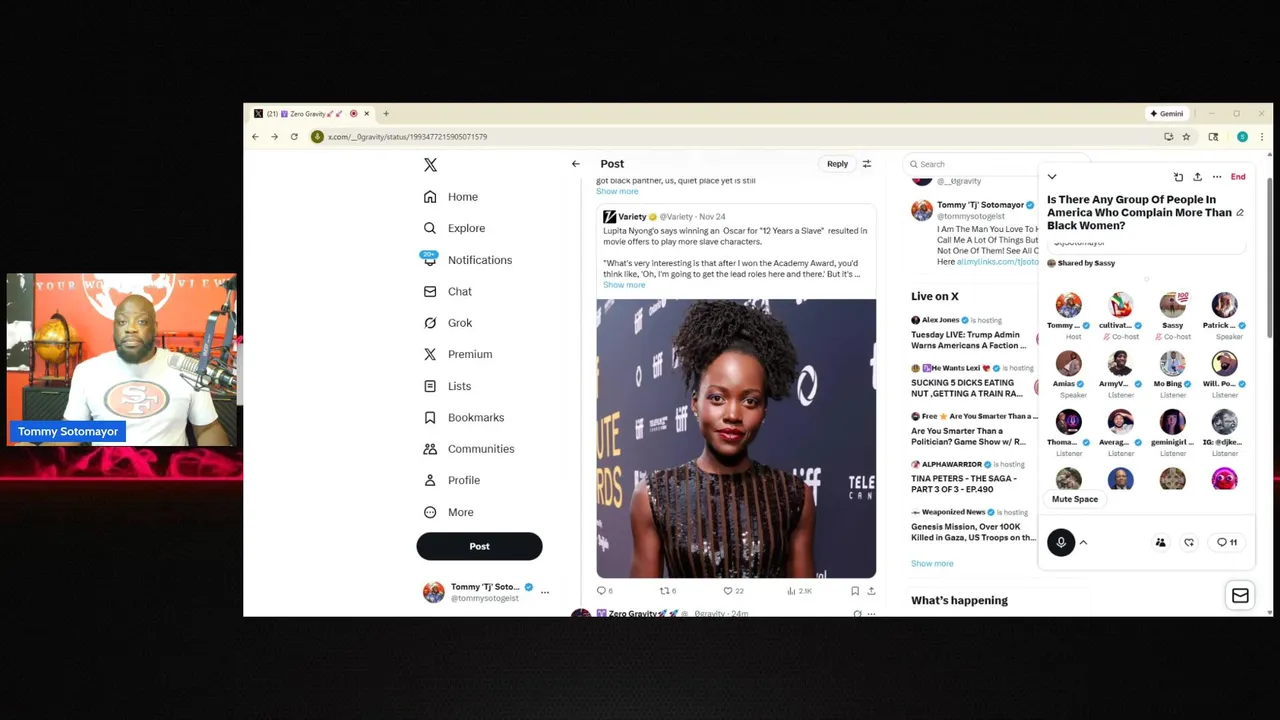Screen dimensions: 1280x720
Task: Select co-host cultivat... avatar in Space
Action: tap(1120, 305)
